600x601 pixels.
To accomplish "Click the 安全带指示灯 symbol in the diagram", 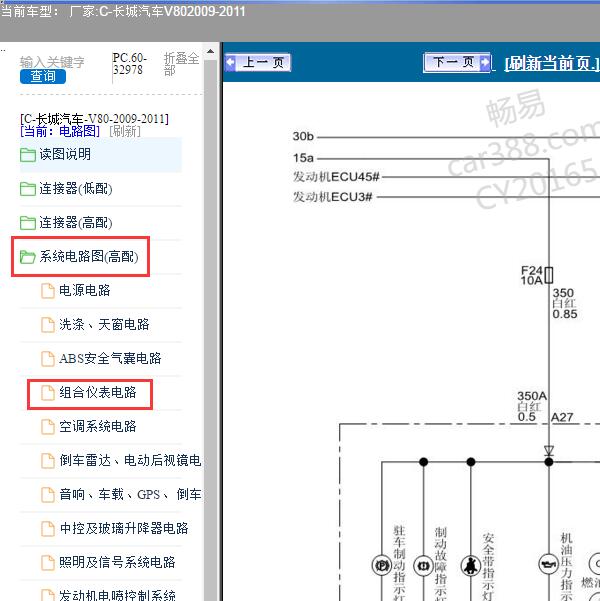I will [470, 565].
